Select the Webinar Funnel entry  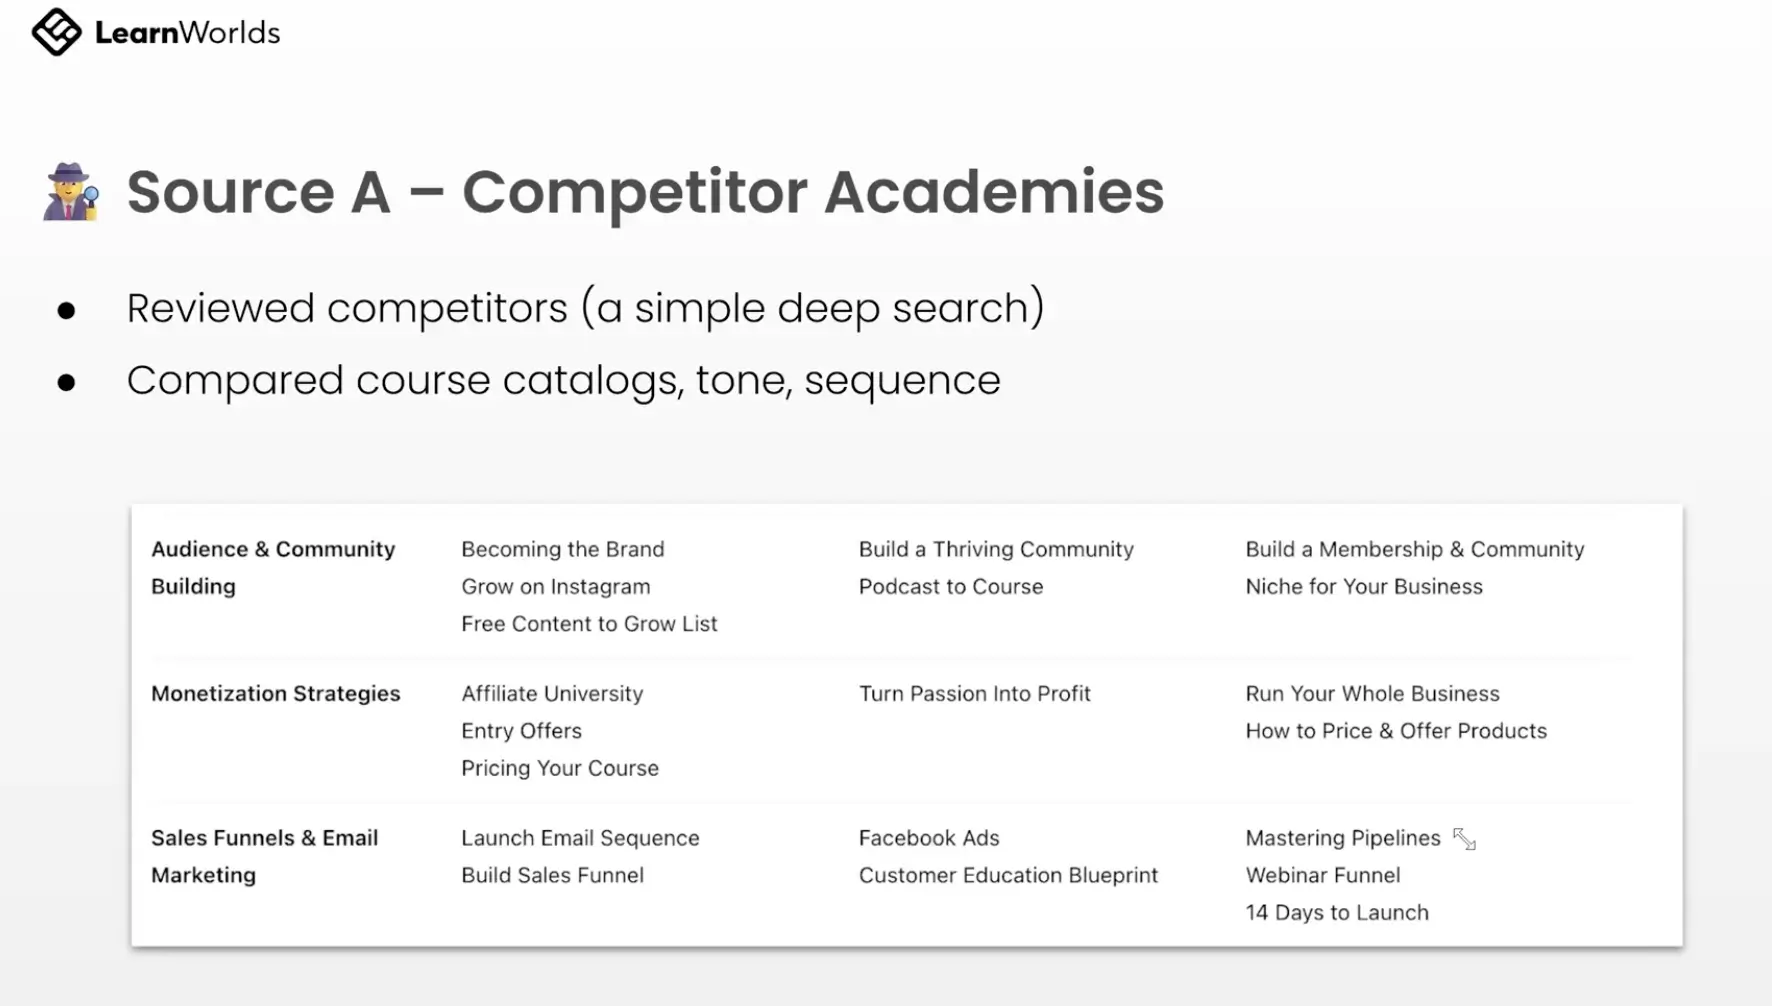[x=1322, y=875]
